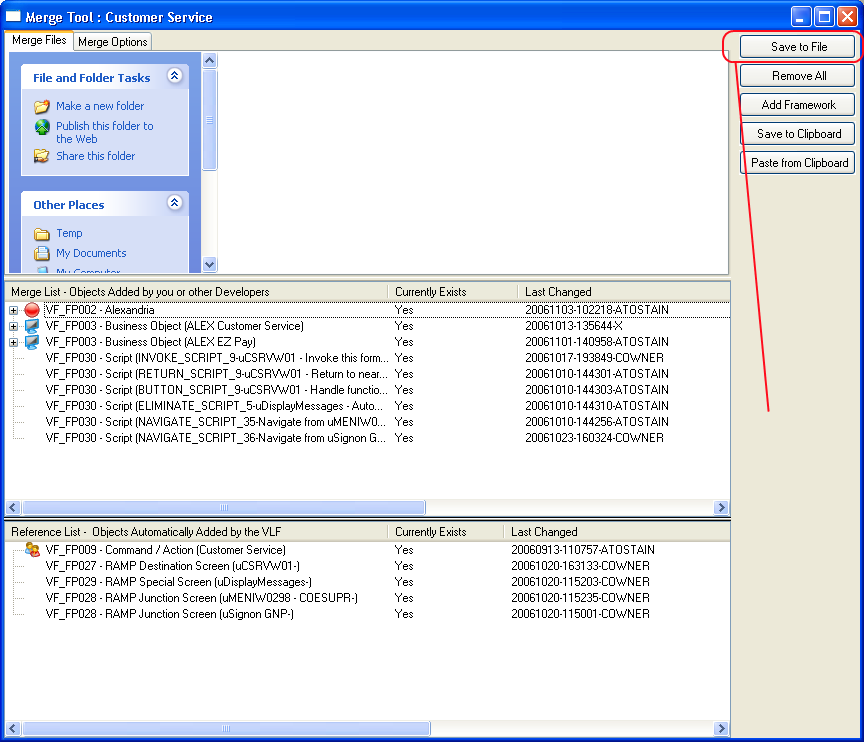This screenshot has width=864, height=742.
Task: Click Reference List Currently Exists column header
Action: [445, 532]
